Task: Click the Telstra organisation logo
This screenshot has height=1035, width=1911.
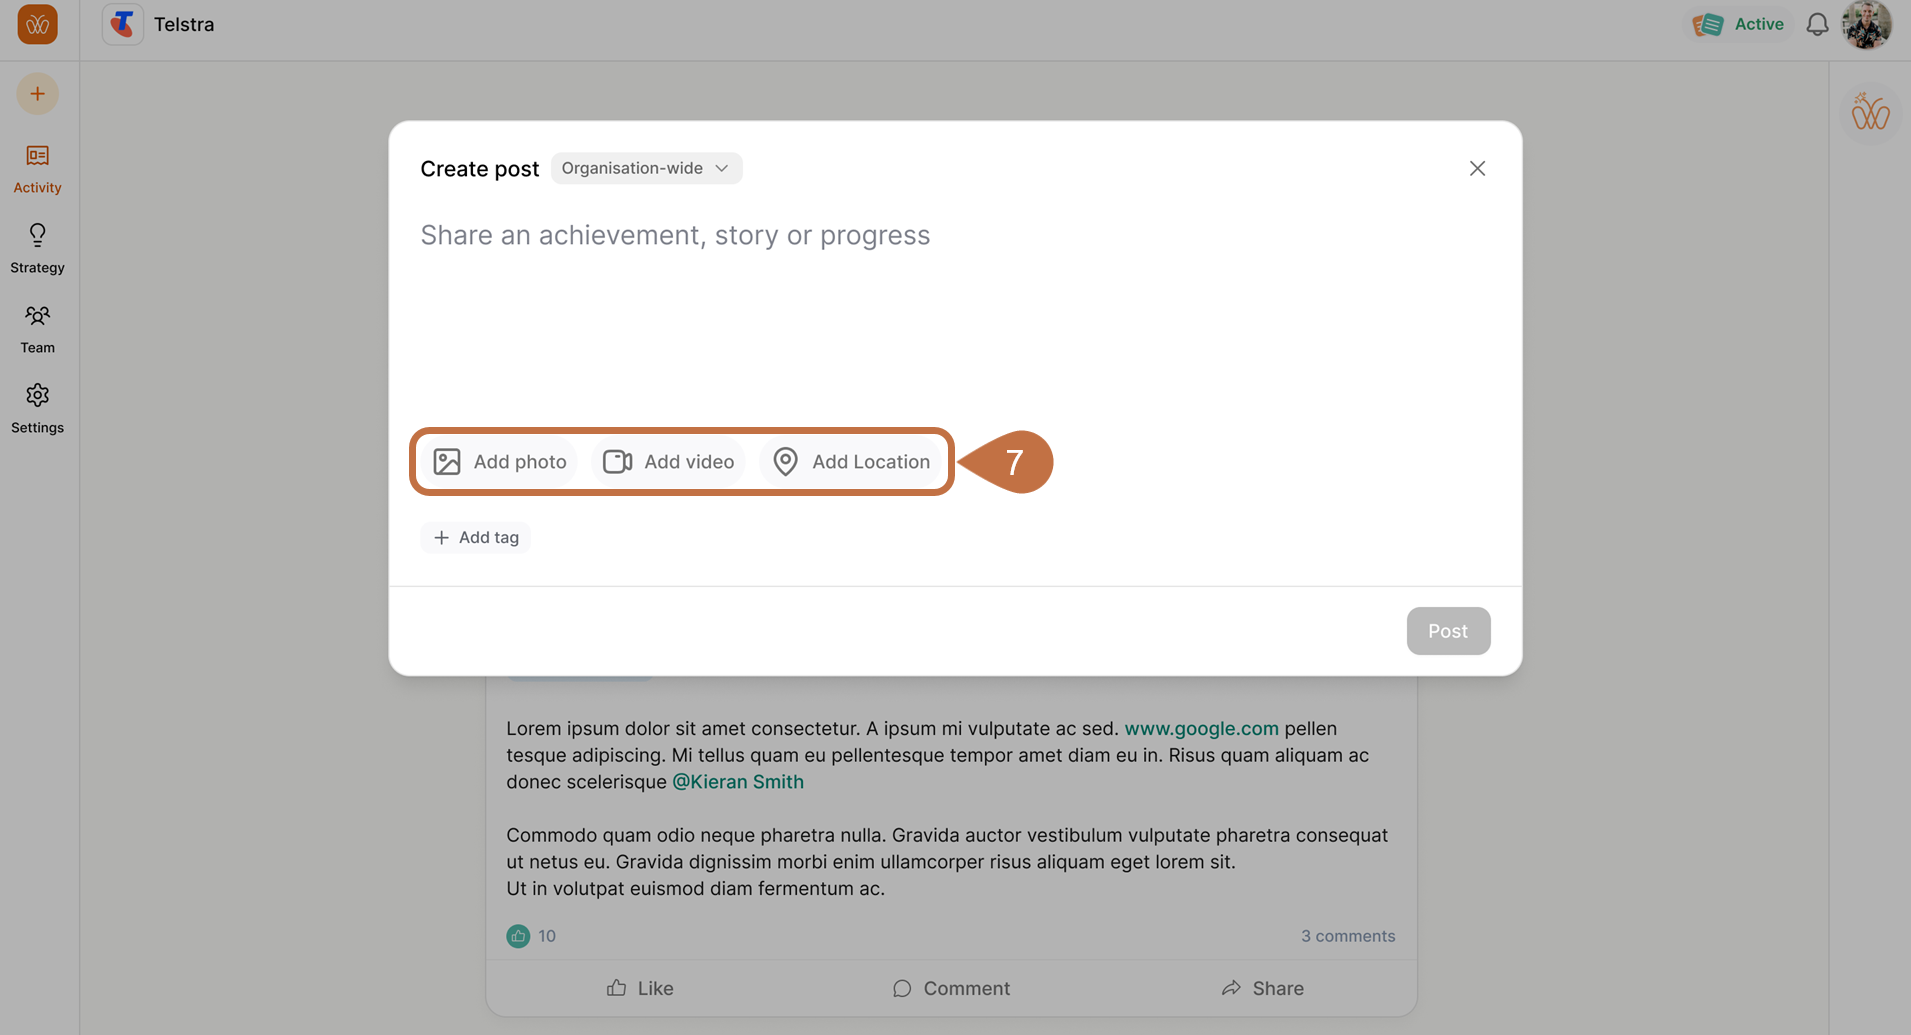Action: pyautogui.click(x=123, y=24)
